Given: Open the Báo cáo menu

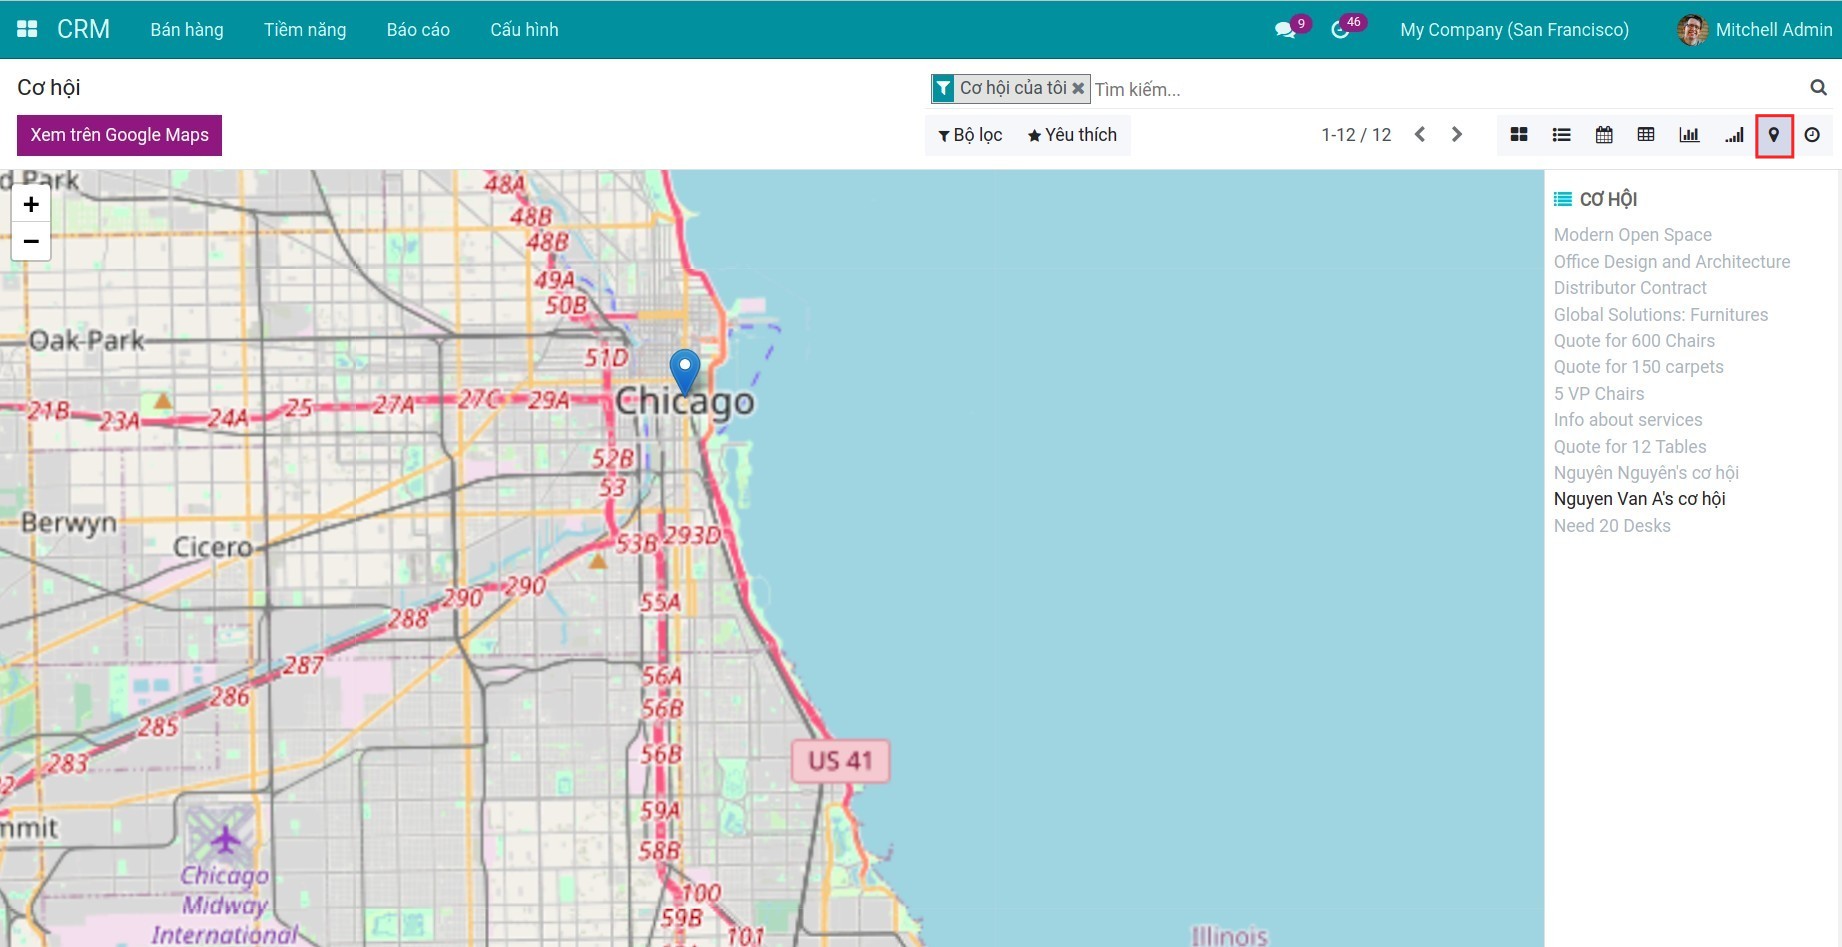Looking at the screenshot, I should click(x=418, y=30).
